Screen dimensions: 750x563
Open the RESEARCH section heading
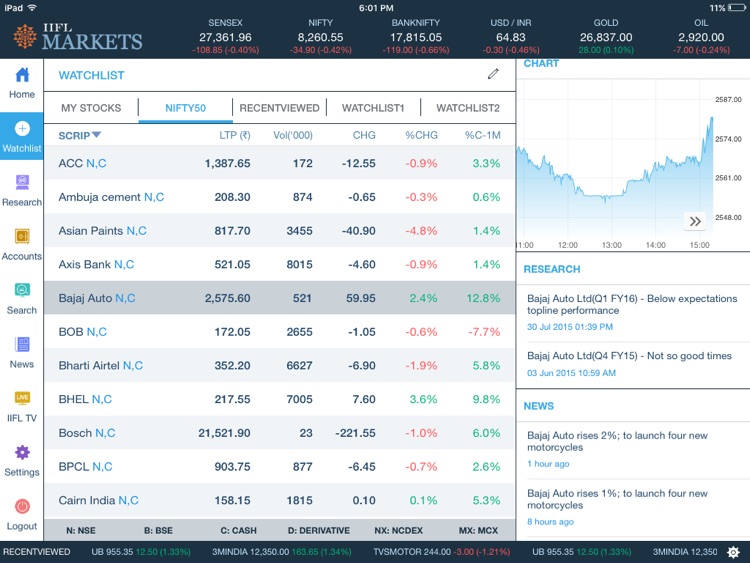[x=552, y=269]
